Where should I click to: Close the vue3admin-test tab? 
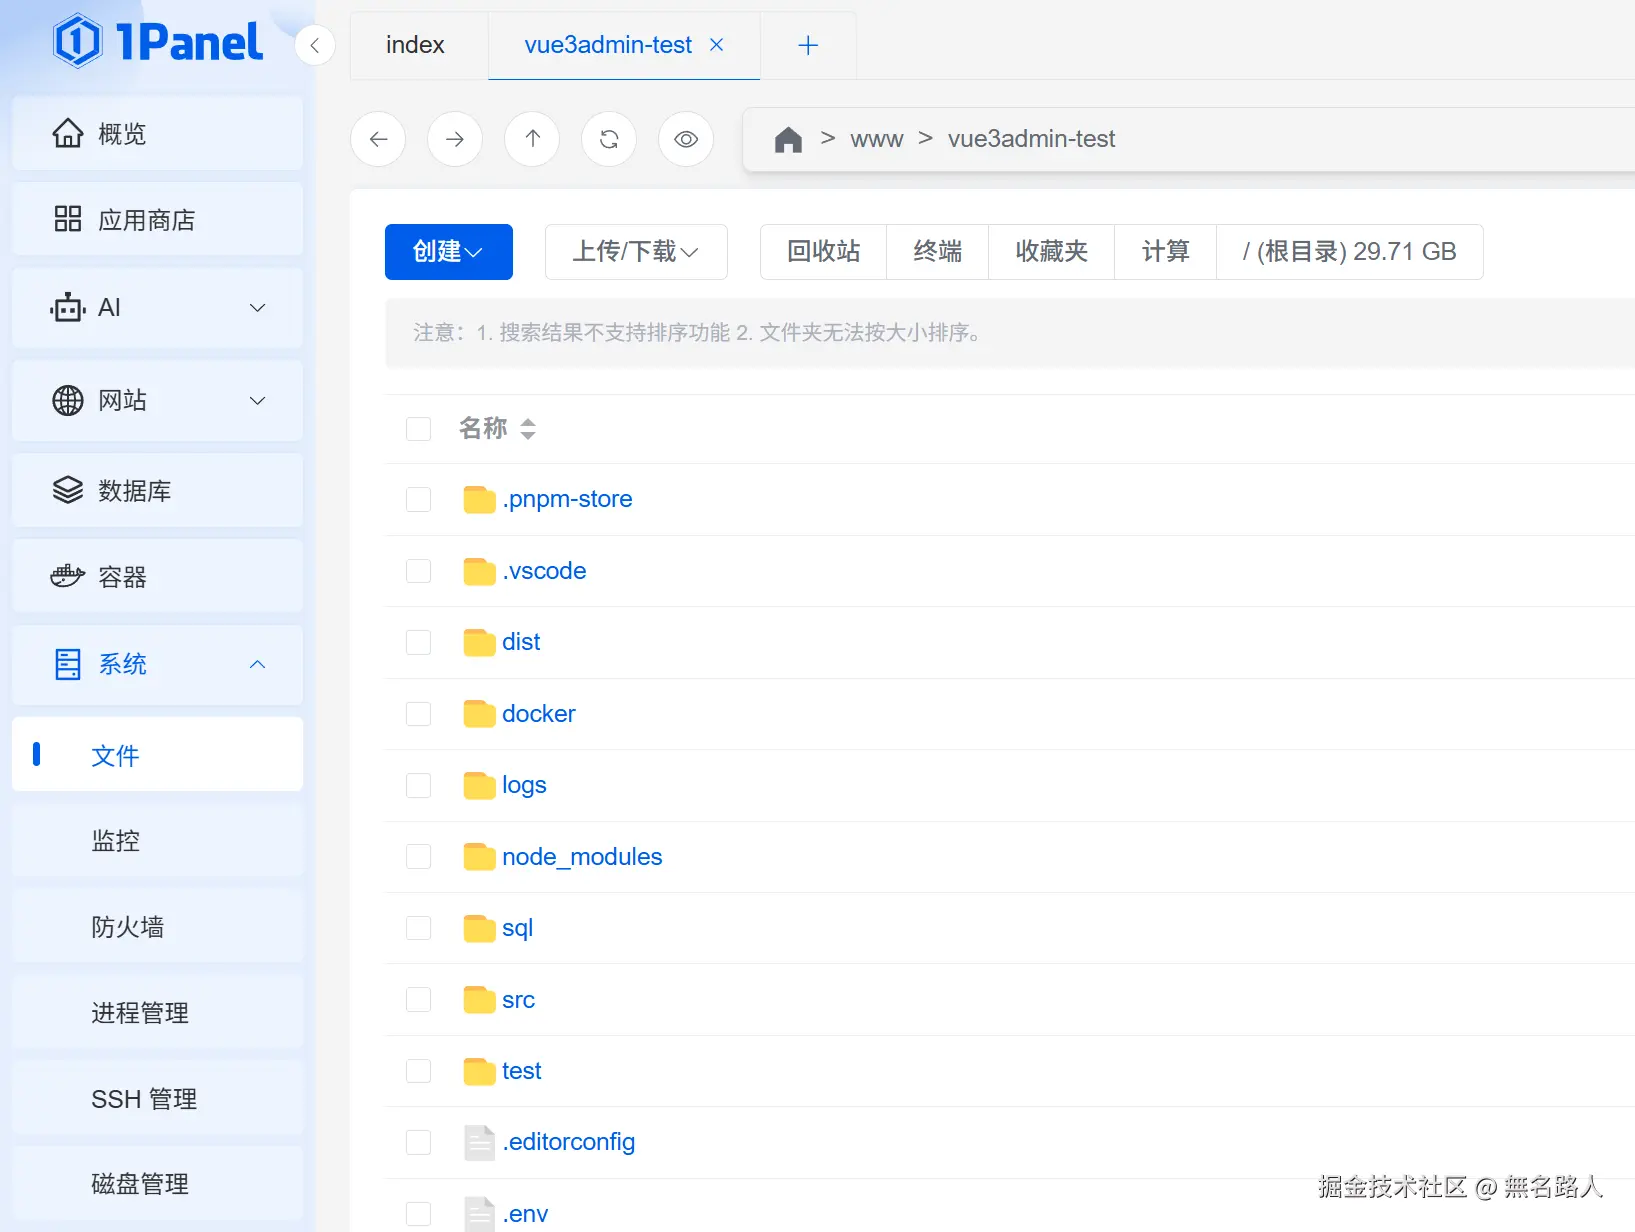click(716, 45)
